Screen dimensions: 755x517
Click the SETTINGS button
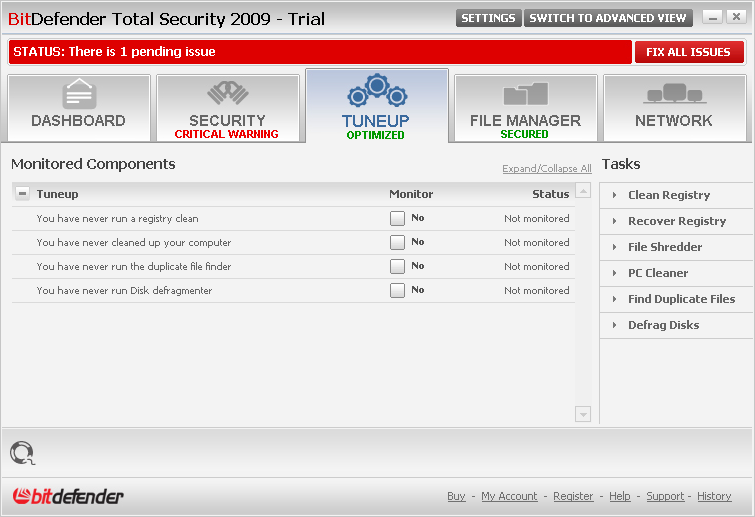(488, 18)
